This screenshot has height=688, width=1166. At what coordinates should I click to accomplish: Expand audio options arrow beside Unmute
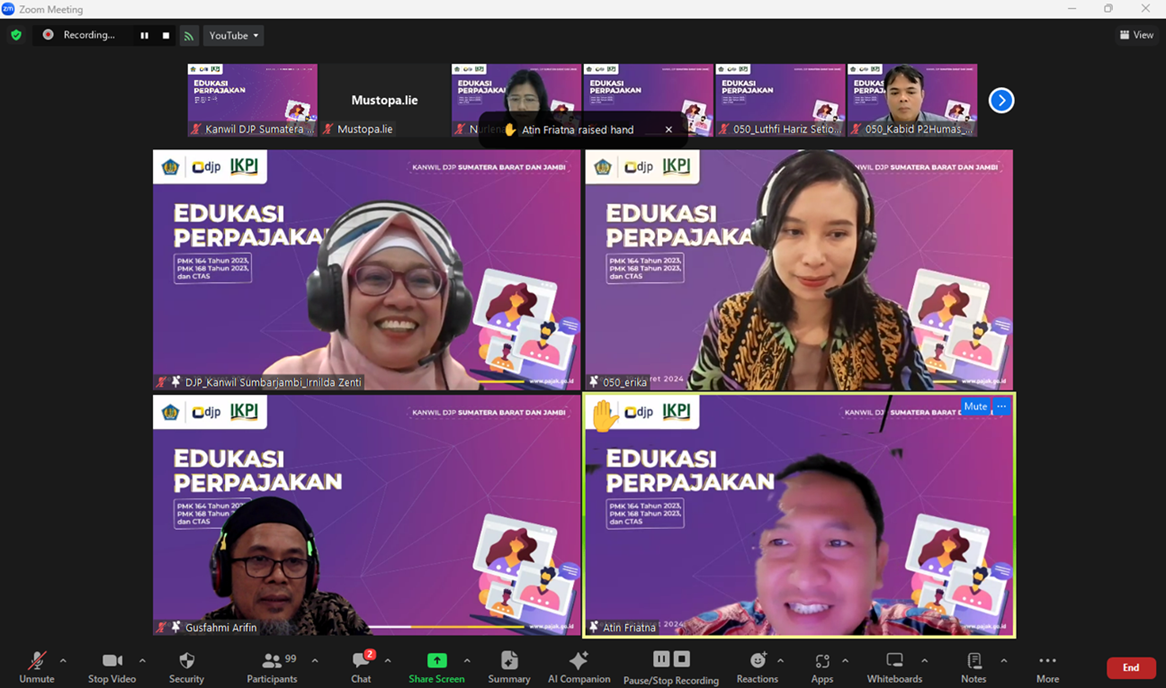pos(63,661)
